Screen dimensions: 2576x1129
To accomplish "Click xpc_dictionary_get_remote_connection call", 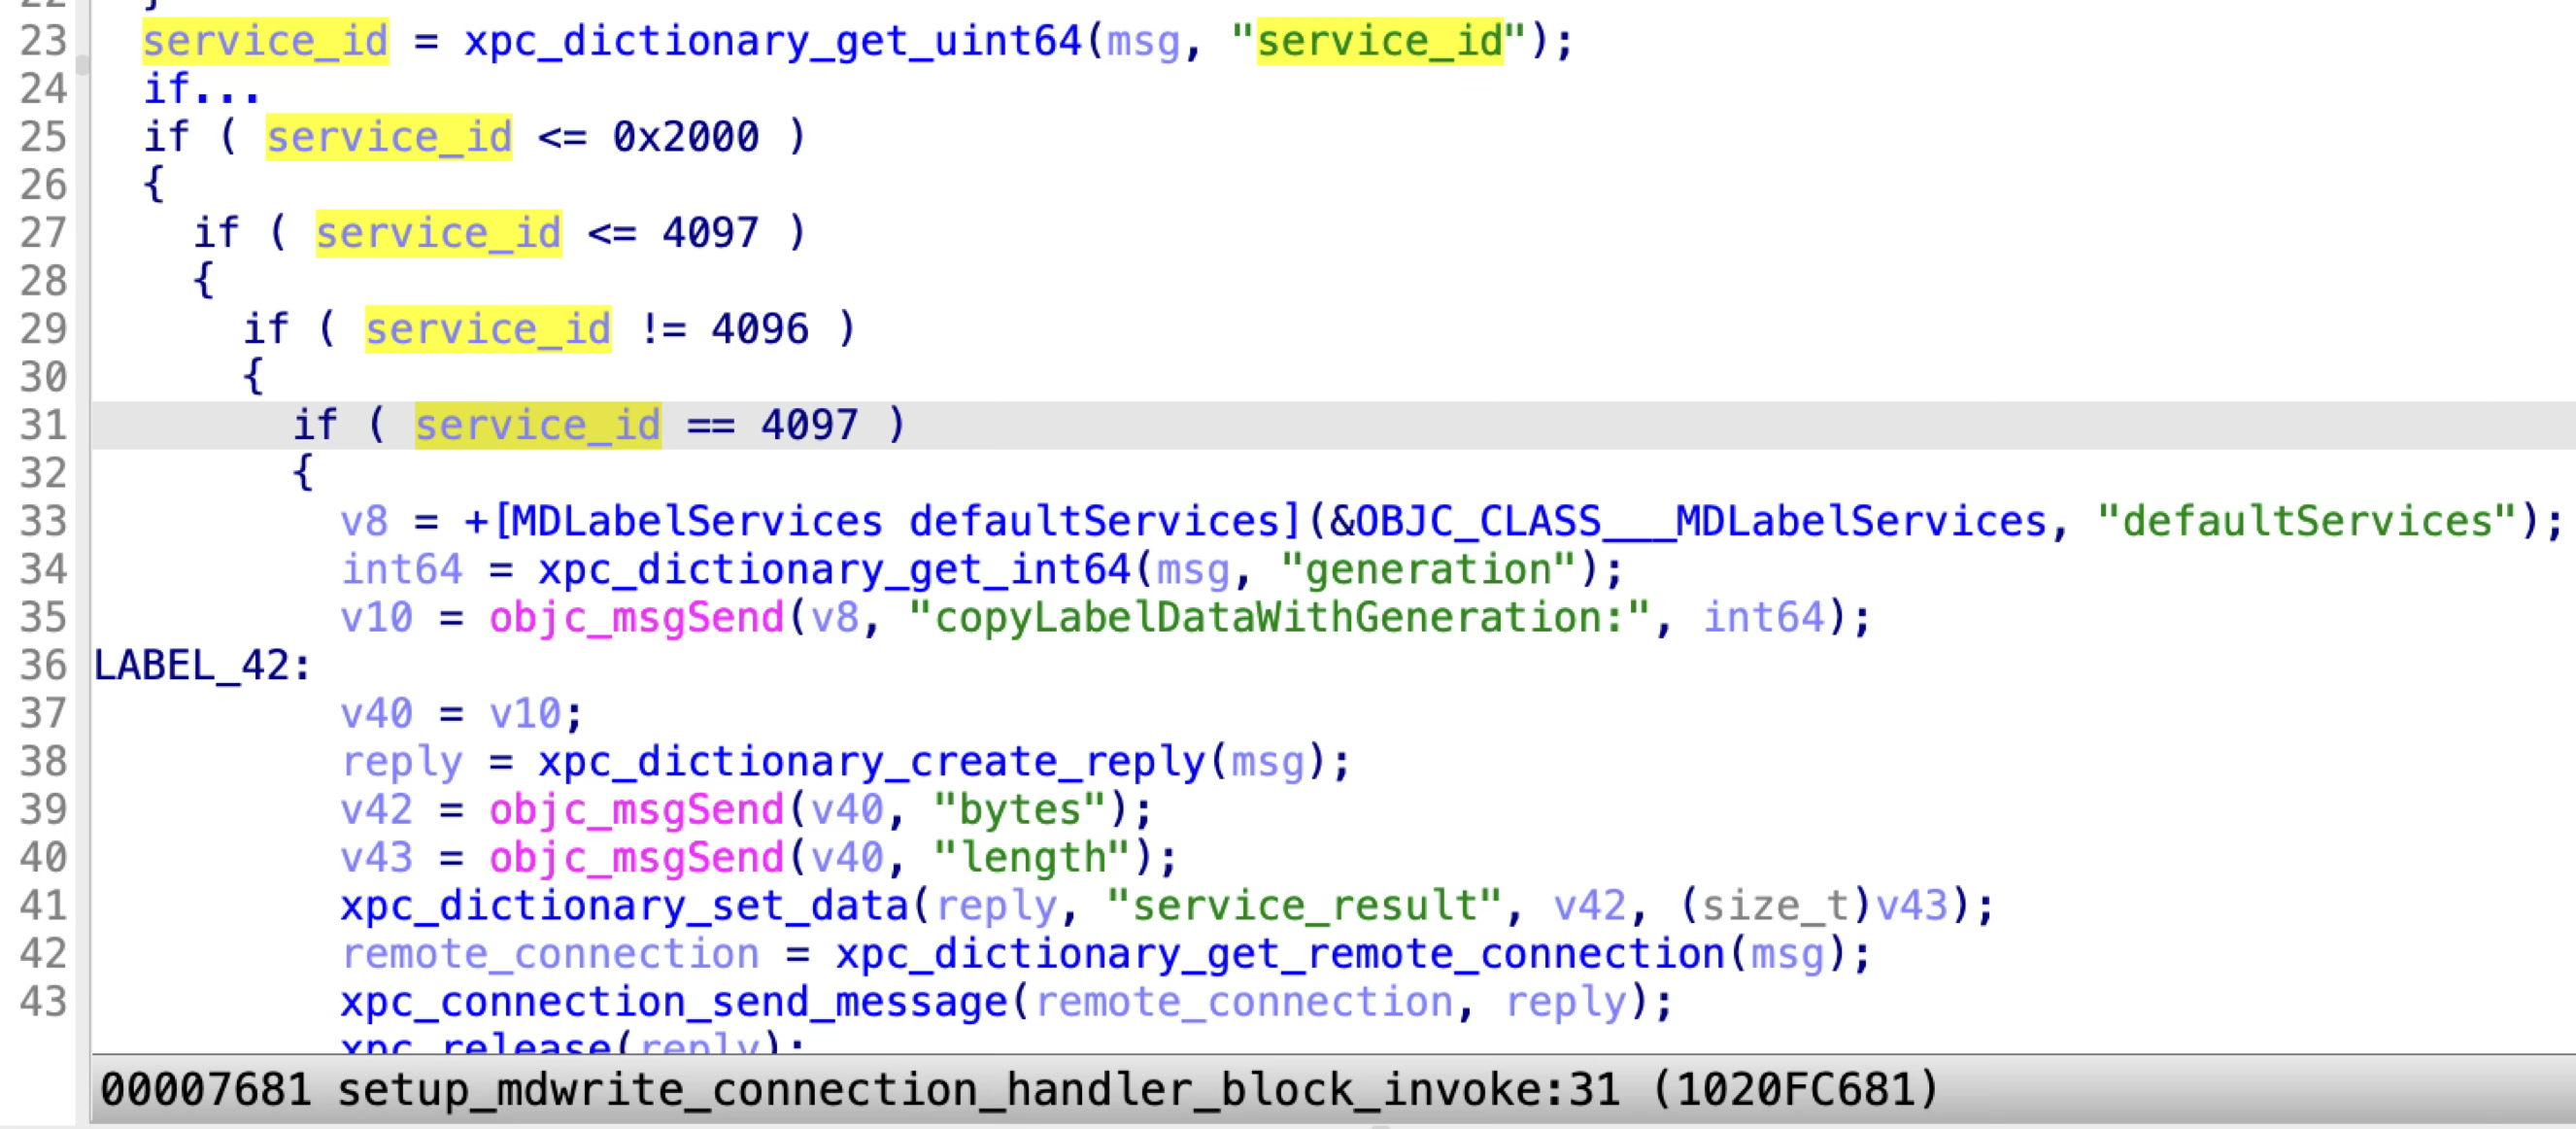I will pyautogui.click(x=1280, y=953).
